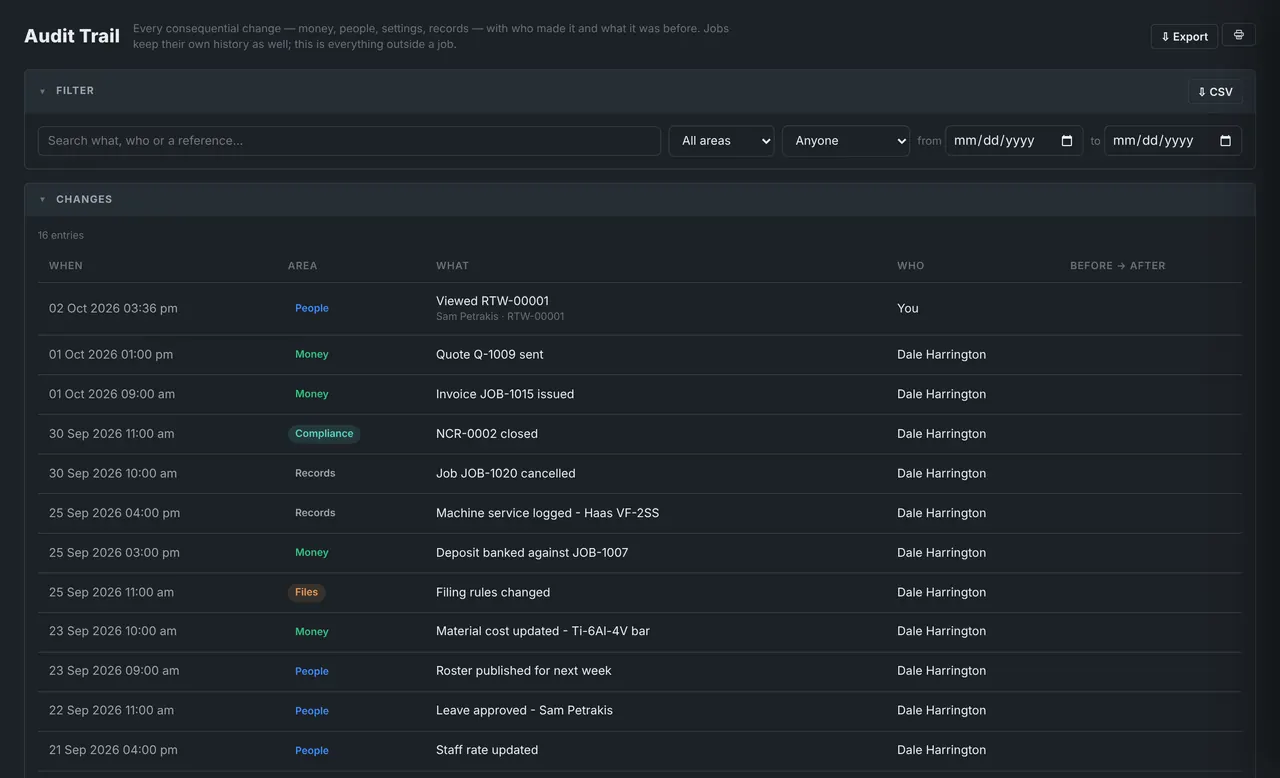1280x778 pixels.
Task: Open the All areas dropdown
Action: point(721,141)
